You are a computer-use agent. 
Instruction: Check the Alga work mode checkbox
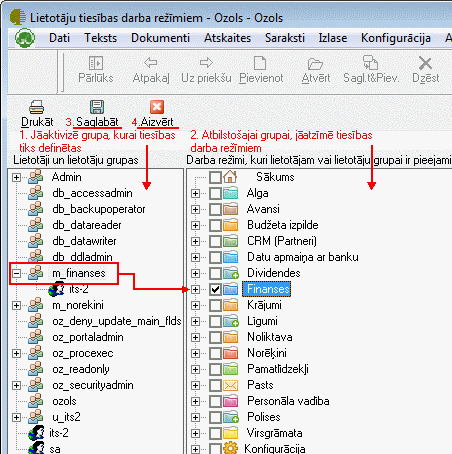click(x=215, y=193)
